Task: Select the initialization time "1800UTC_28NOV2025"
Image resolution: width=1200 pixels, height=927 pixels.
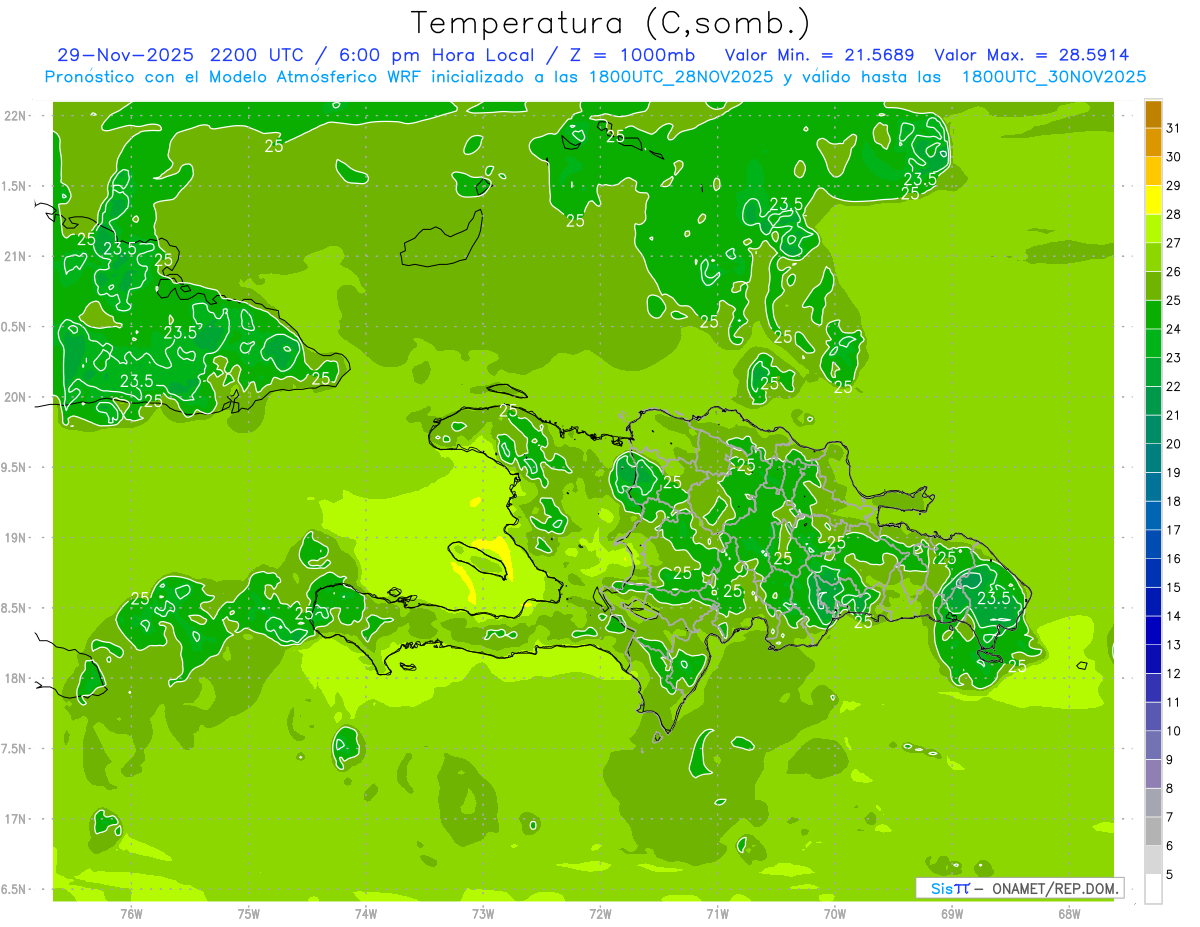Action: (x=679, y=77)
